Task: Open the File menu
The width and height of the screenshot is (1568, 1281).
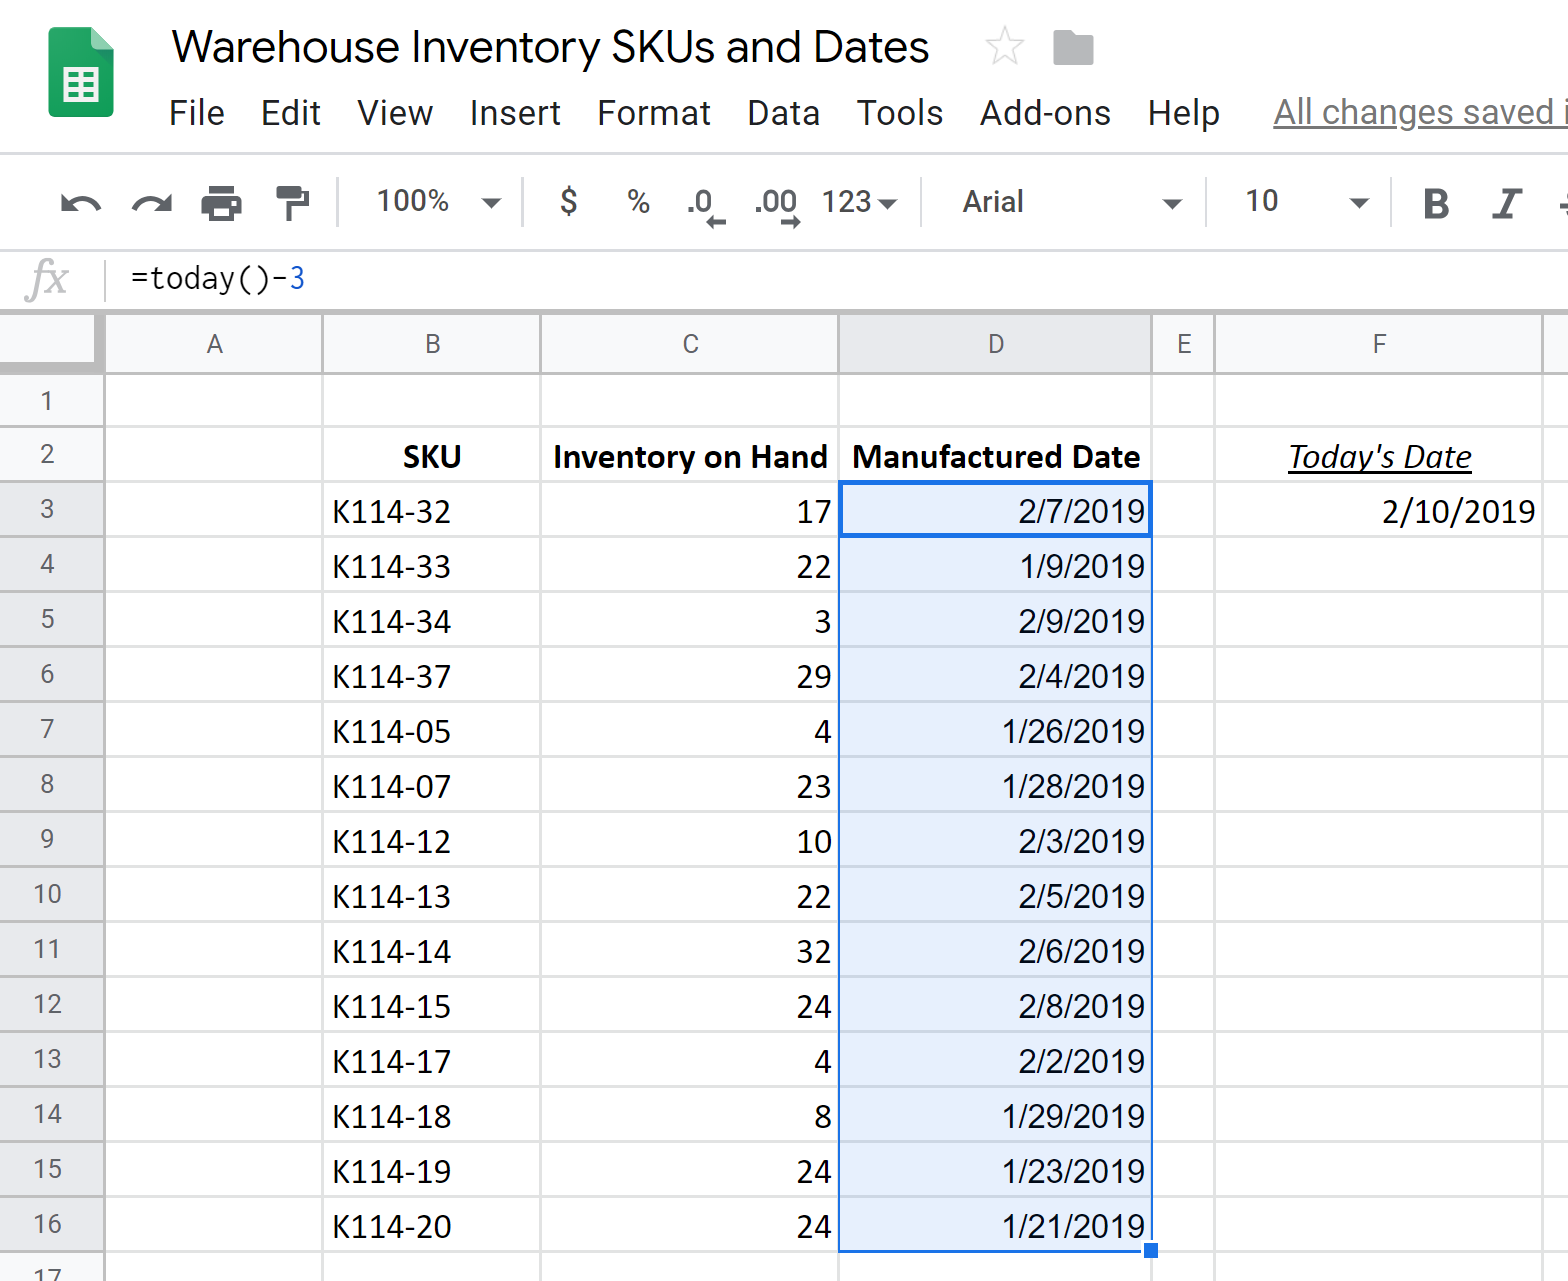Action: (196, 113)
